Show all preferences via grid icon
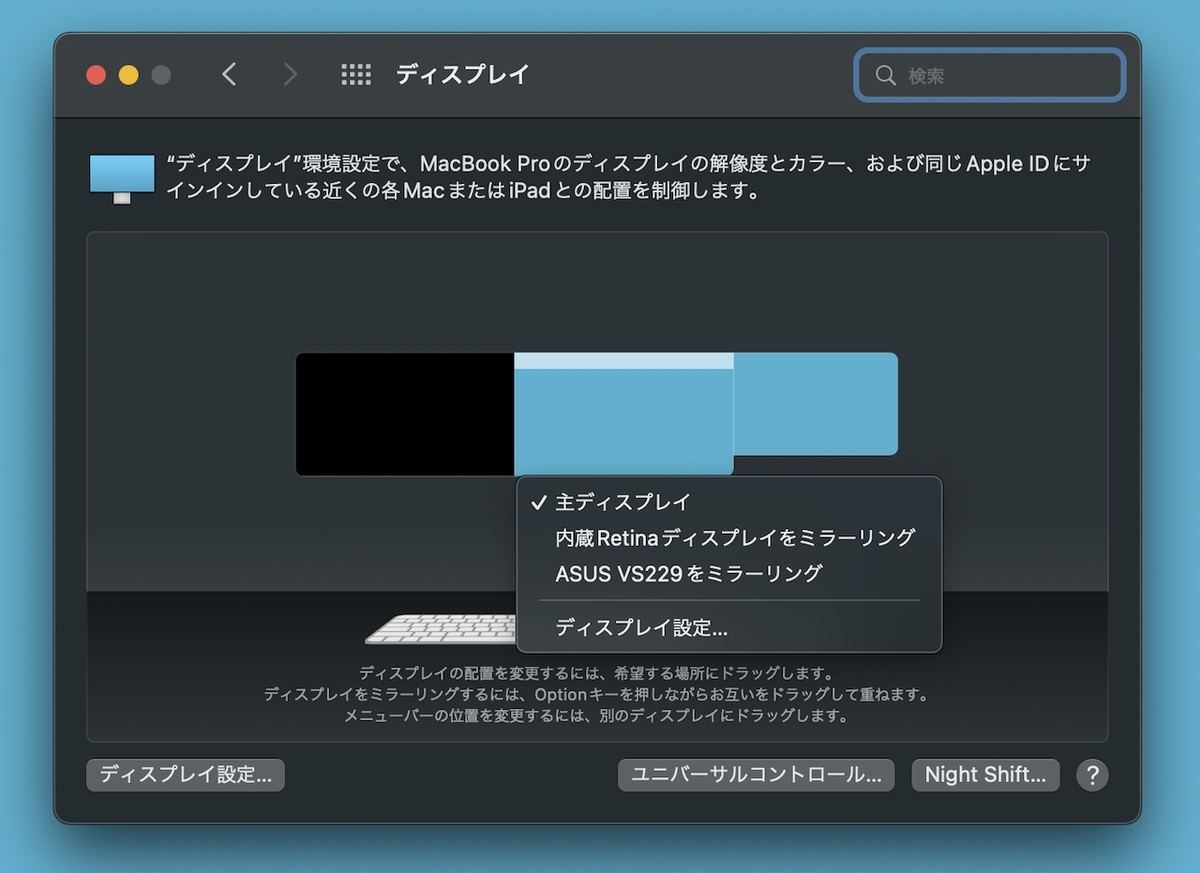Image resolution: width=1200 pixels, height=873 pixels. pyautogui.click(x=356, y=75)
